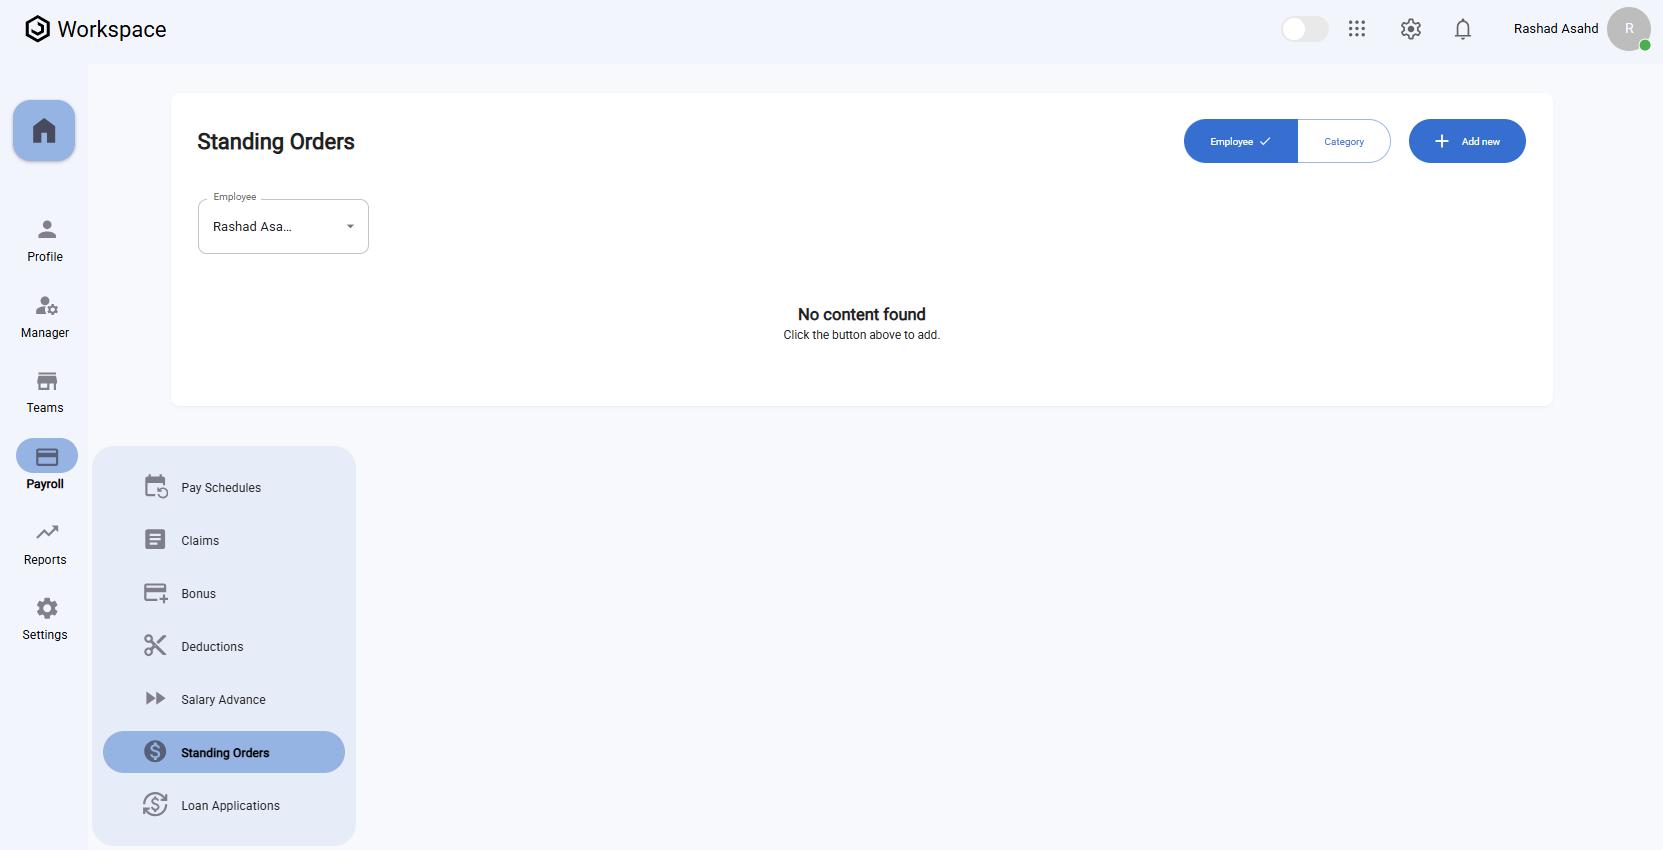
Task: Click the Add new button
Action: pos(1466,142)
